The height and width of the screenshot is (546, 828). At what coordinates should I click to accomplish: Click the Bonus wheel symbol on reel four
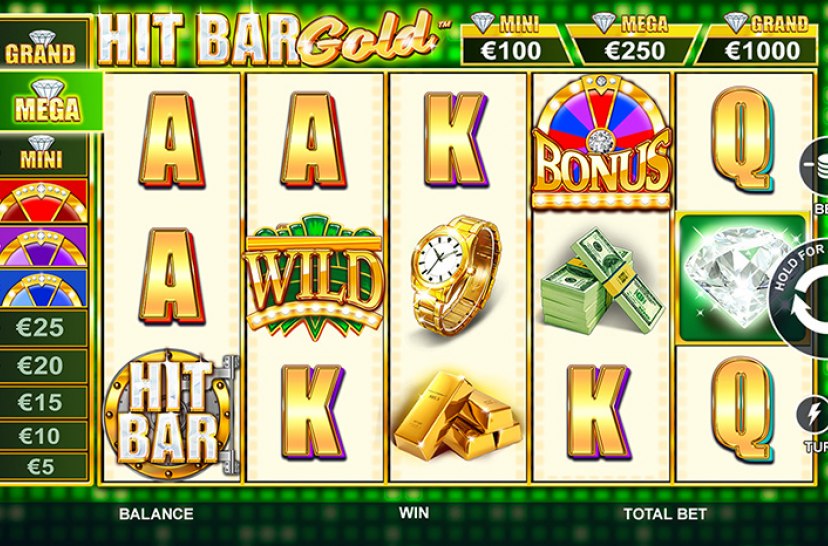coord(601,142)
